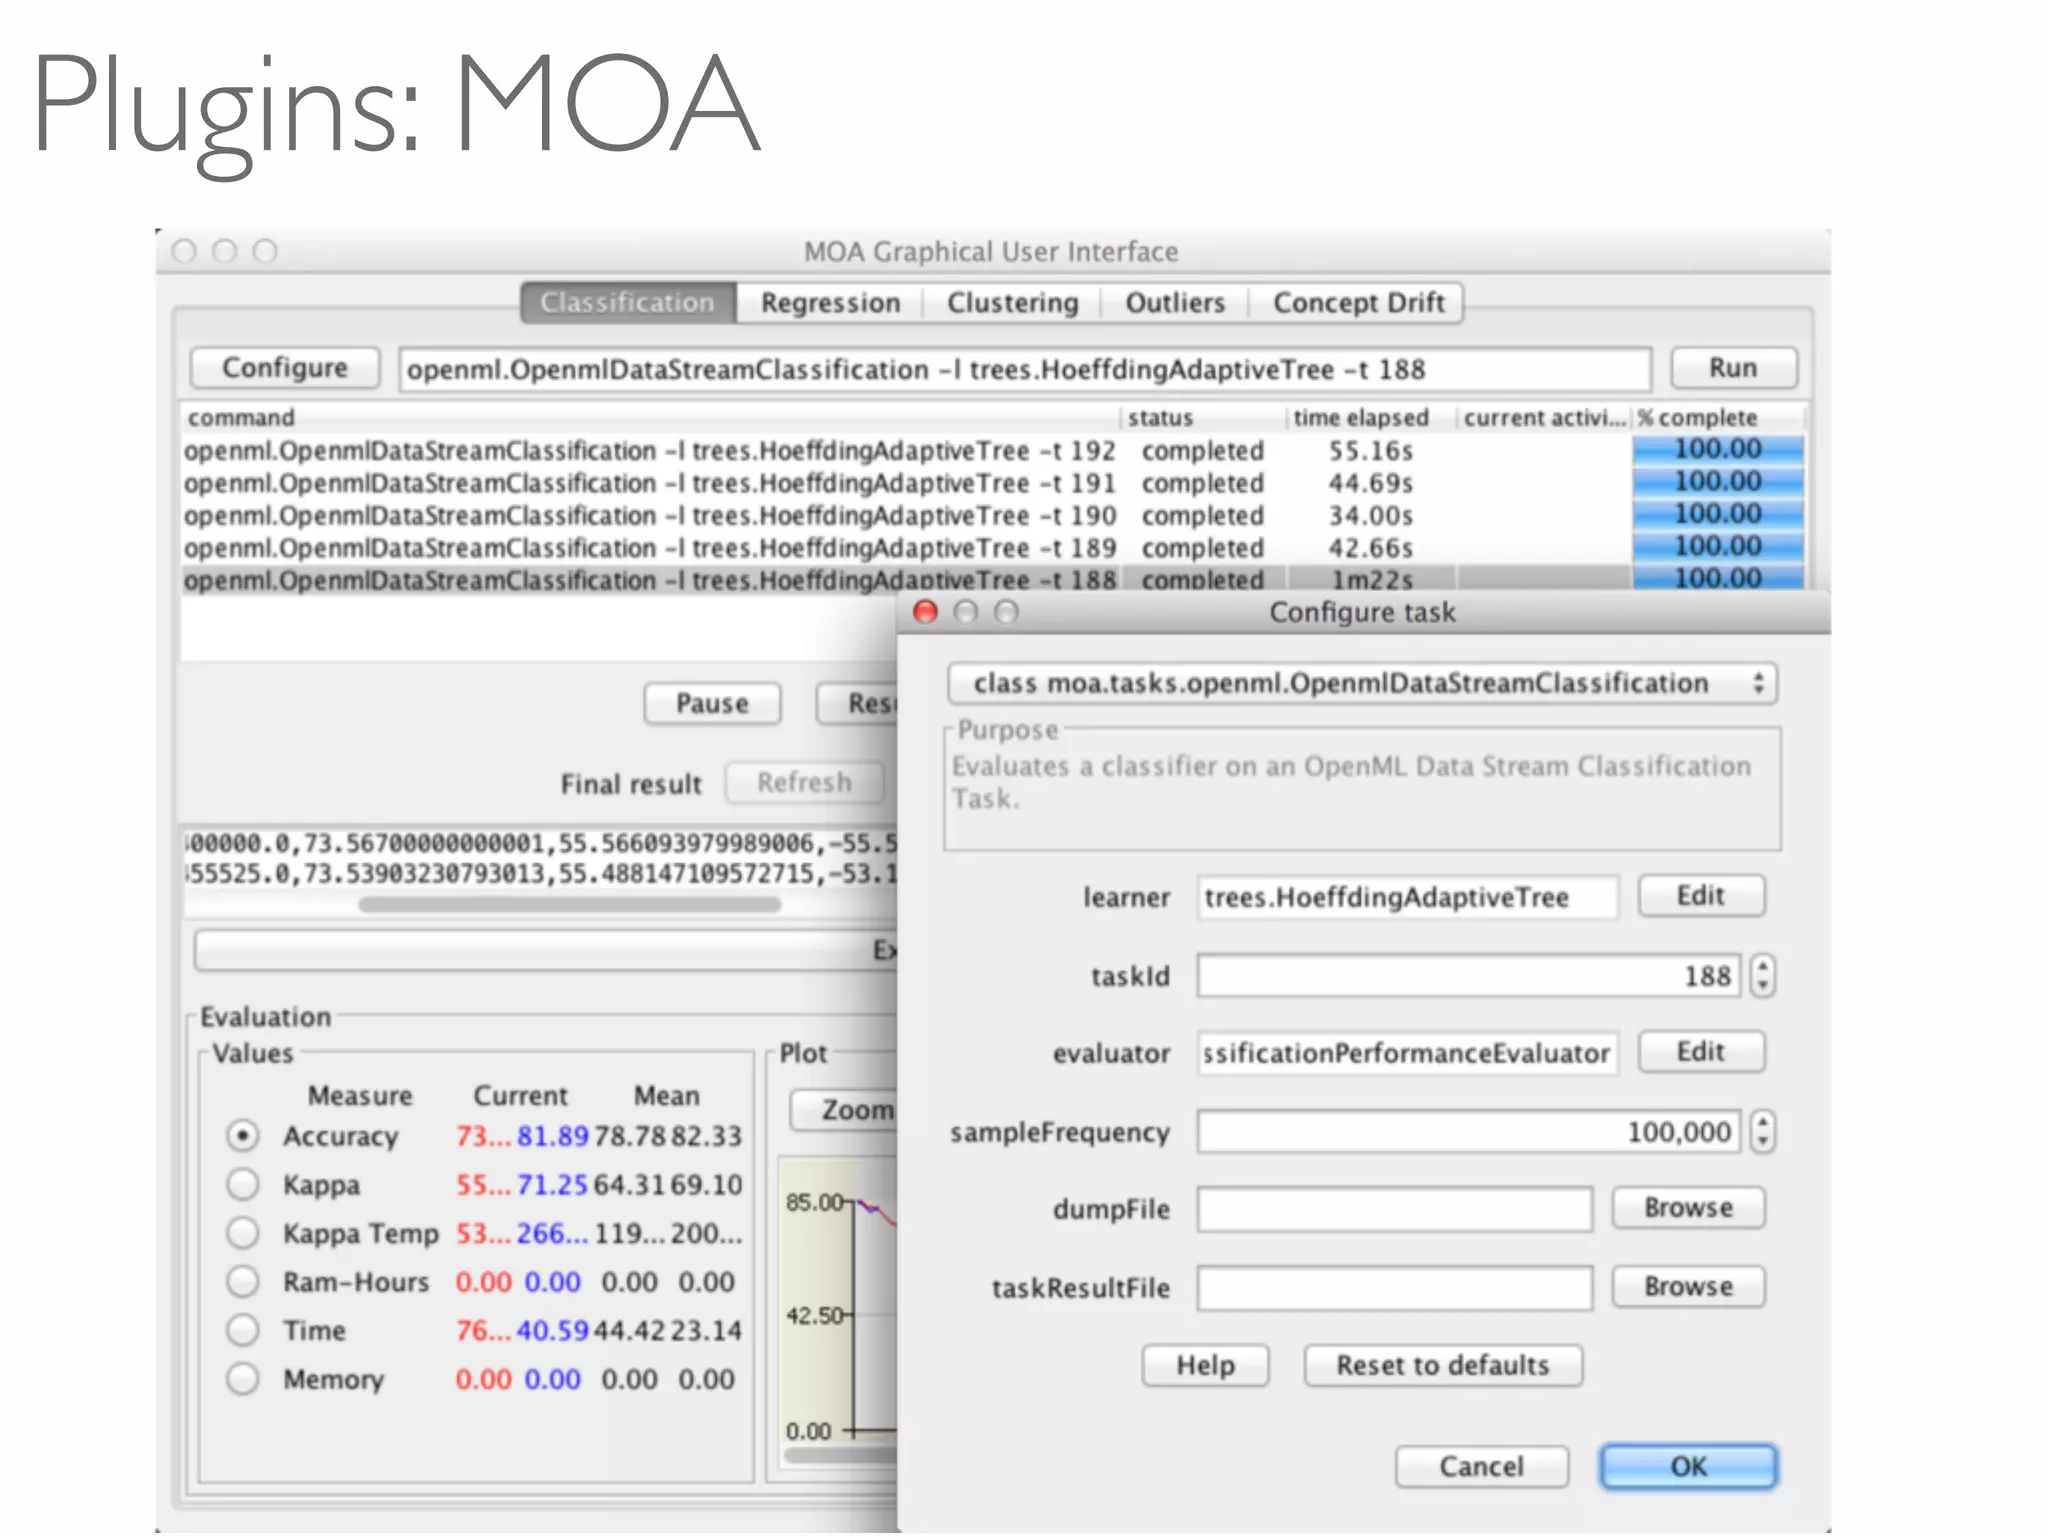Image resolution: width=2048 pixels, height=1536 pixels.
Task: Click the task command text field
Action: 1024,370
